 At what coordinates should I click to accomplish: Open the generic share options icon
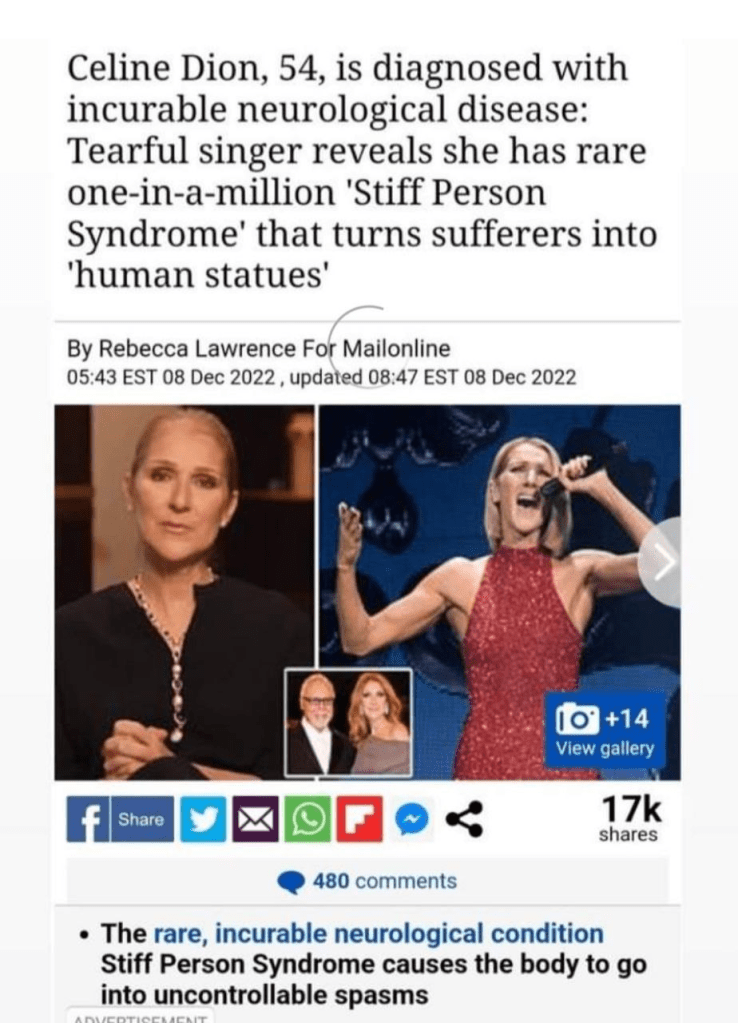464,819
